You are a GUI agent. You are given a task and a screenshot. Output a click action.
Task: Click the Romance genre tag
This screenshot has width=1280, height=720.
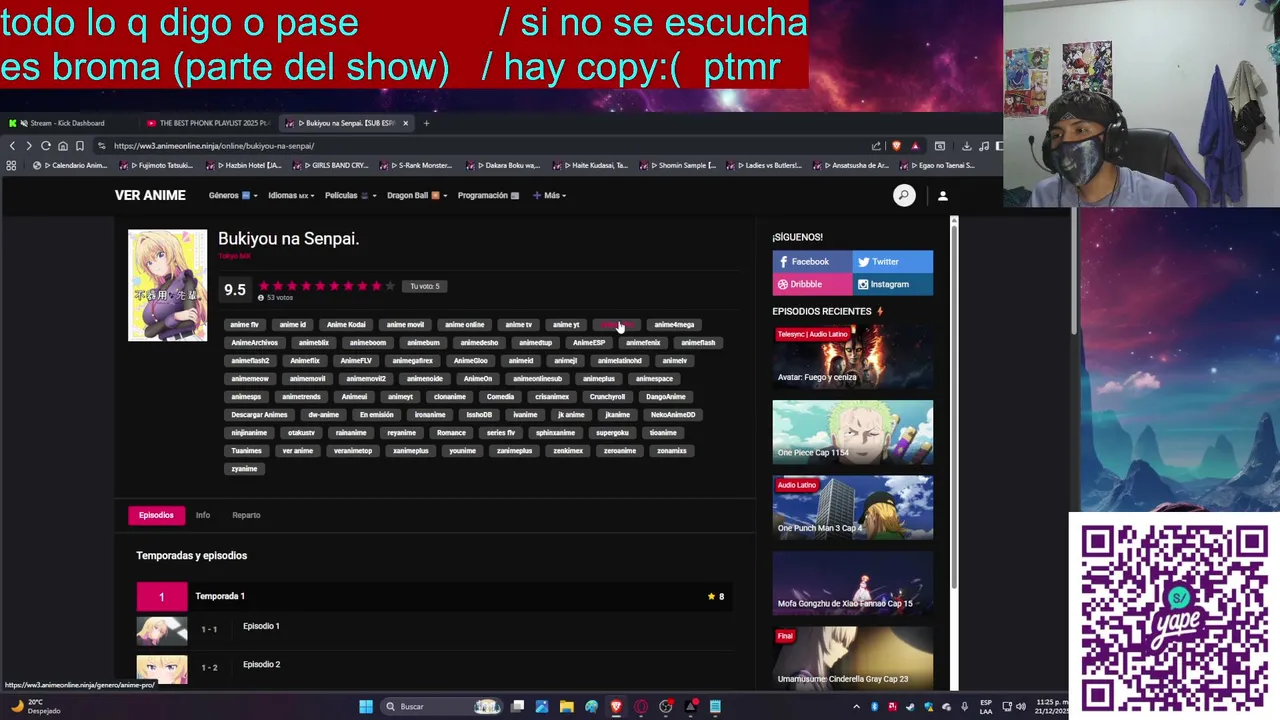point(451,433)
